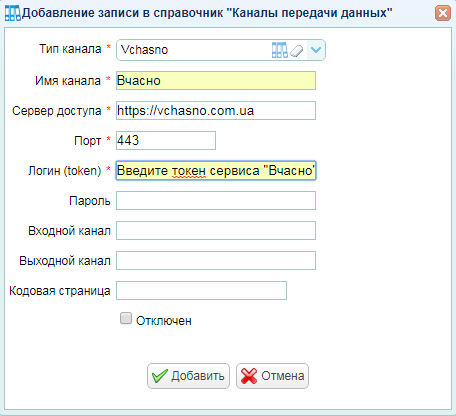456x416 pixels.
Task: Focus the Имя канала field containing Вчасно
Action: (x=216, y=80)
